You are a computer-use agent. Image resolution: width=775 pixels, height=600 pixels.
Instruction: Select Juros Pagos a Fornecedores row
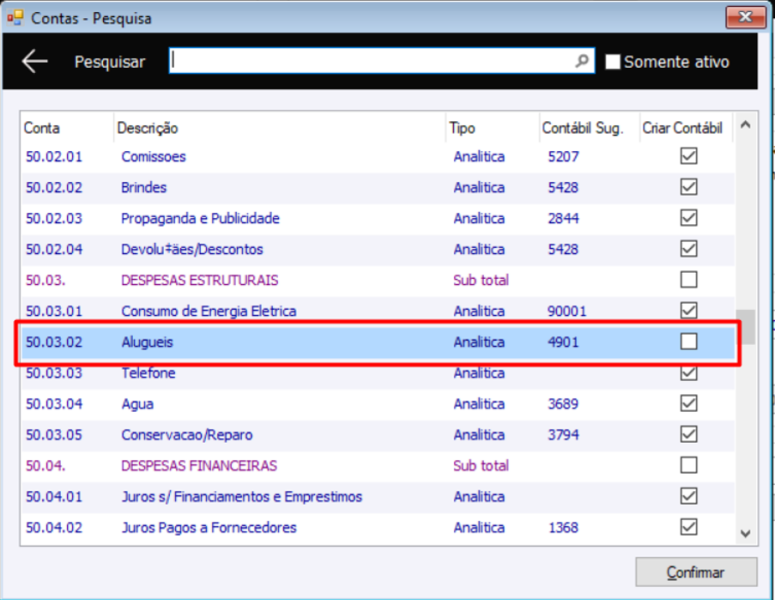tap(378, 527)
